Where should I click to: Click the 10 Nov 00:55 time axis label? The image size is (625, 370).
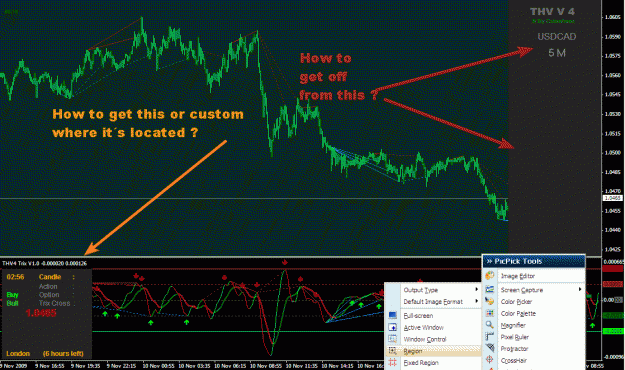[158, 366]
